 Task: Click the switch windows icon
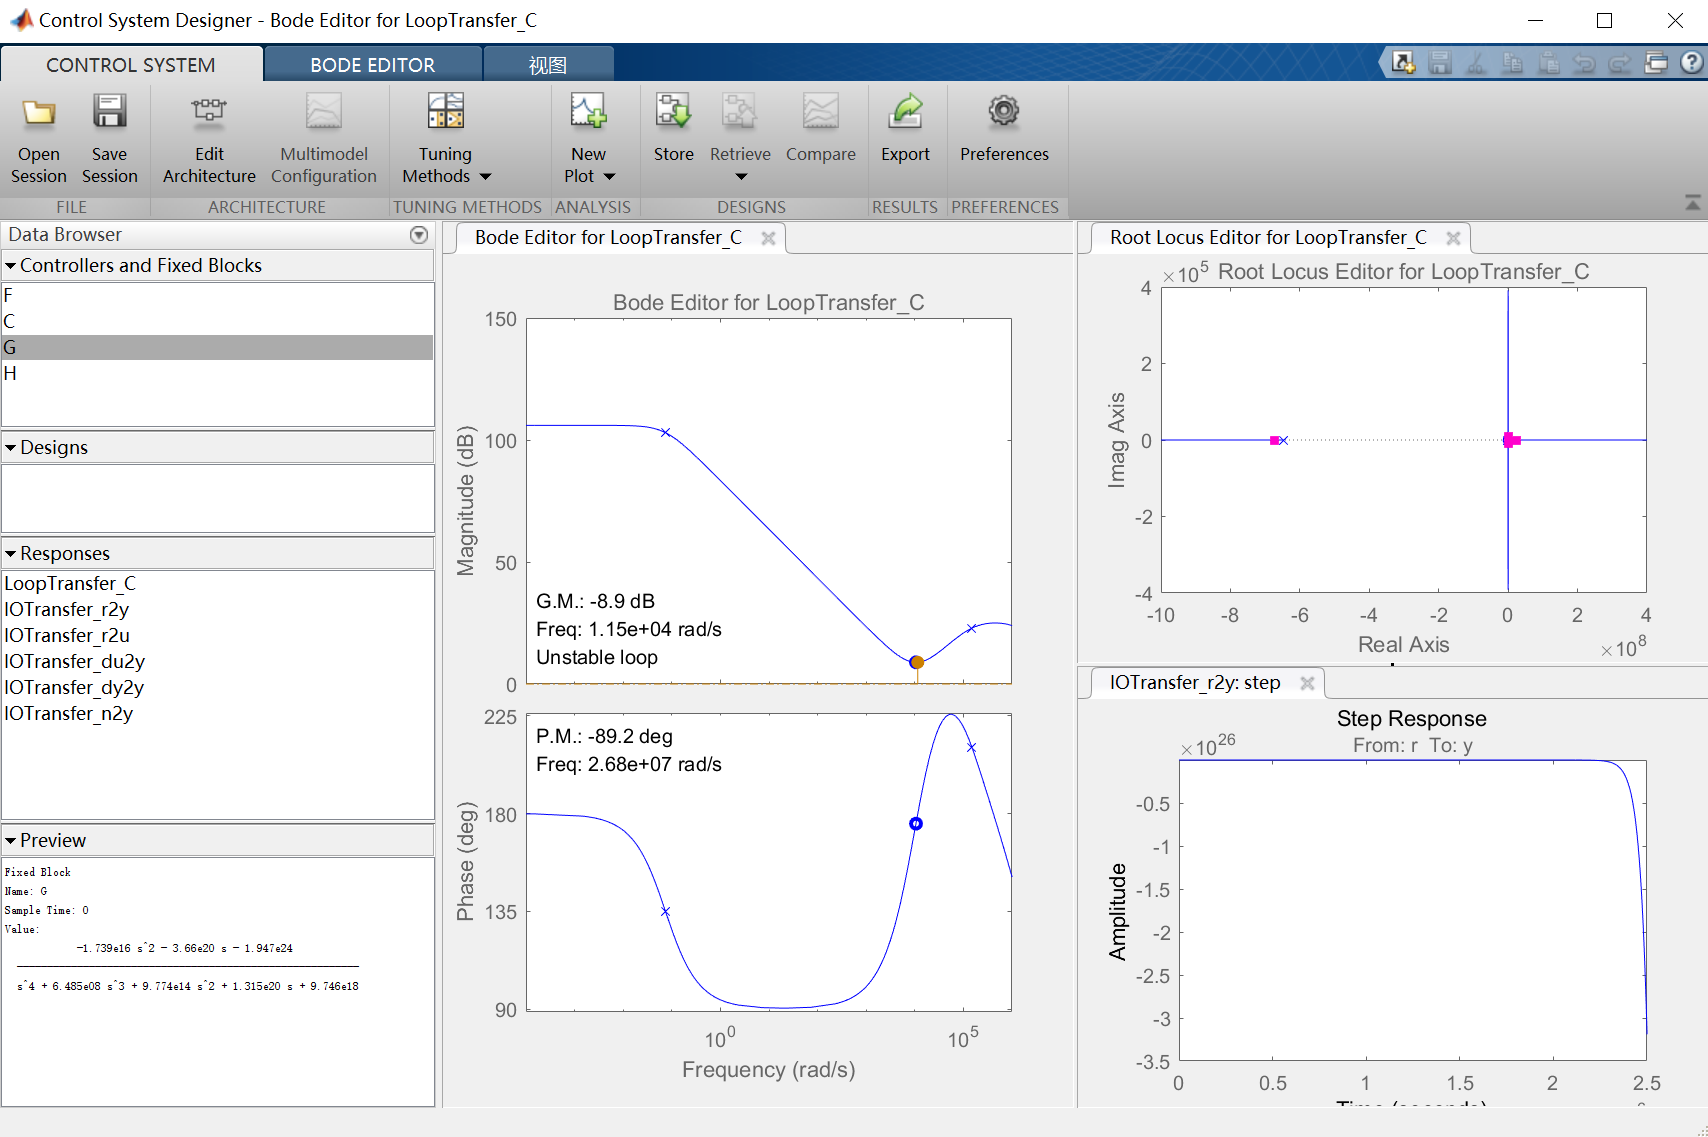[x=1656, y=63]
